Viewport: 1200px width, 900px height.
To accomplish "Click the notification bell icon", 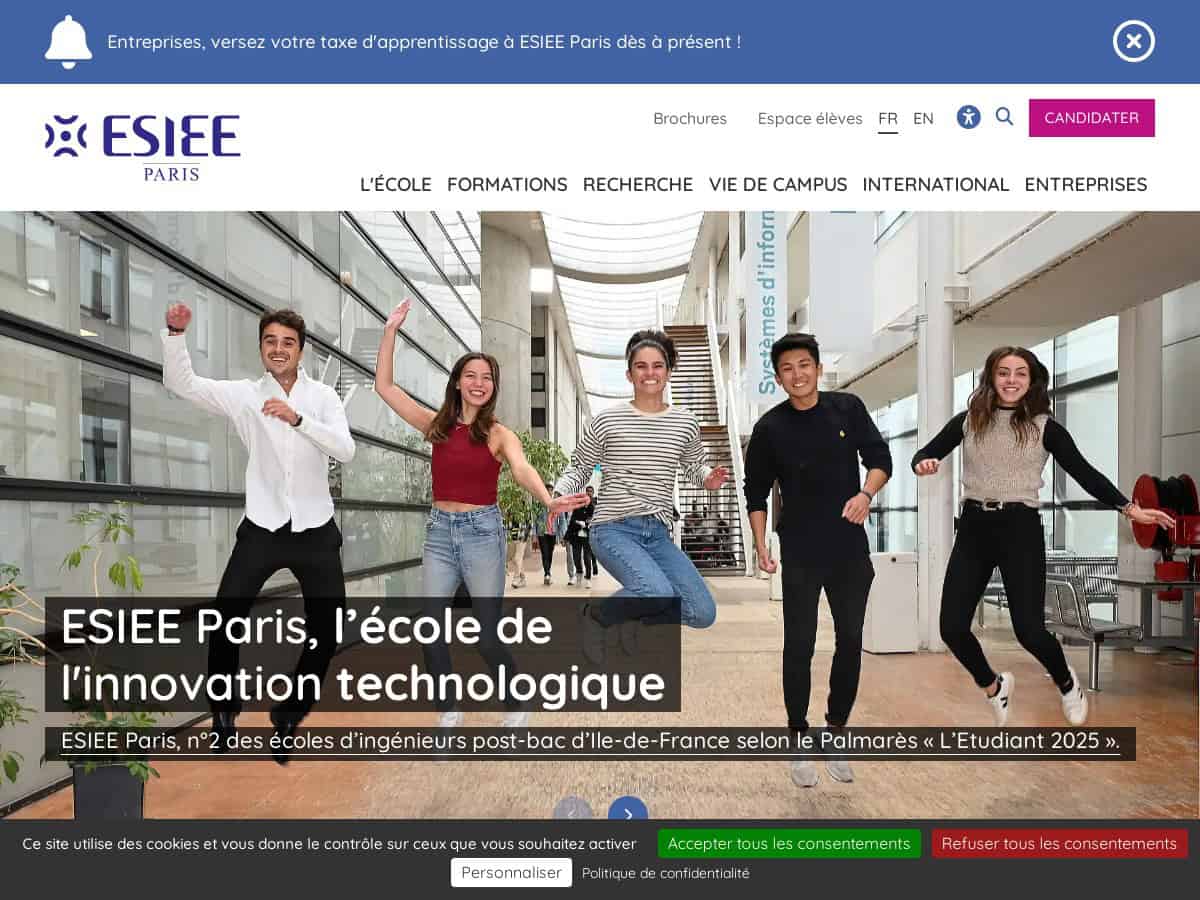I will click(68, 42).
